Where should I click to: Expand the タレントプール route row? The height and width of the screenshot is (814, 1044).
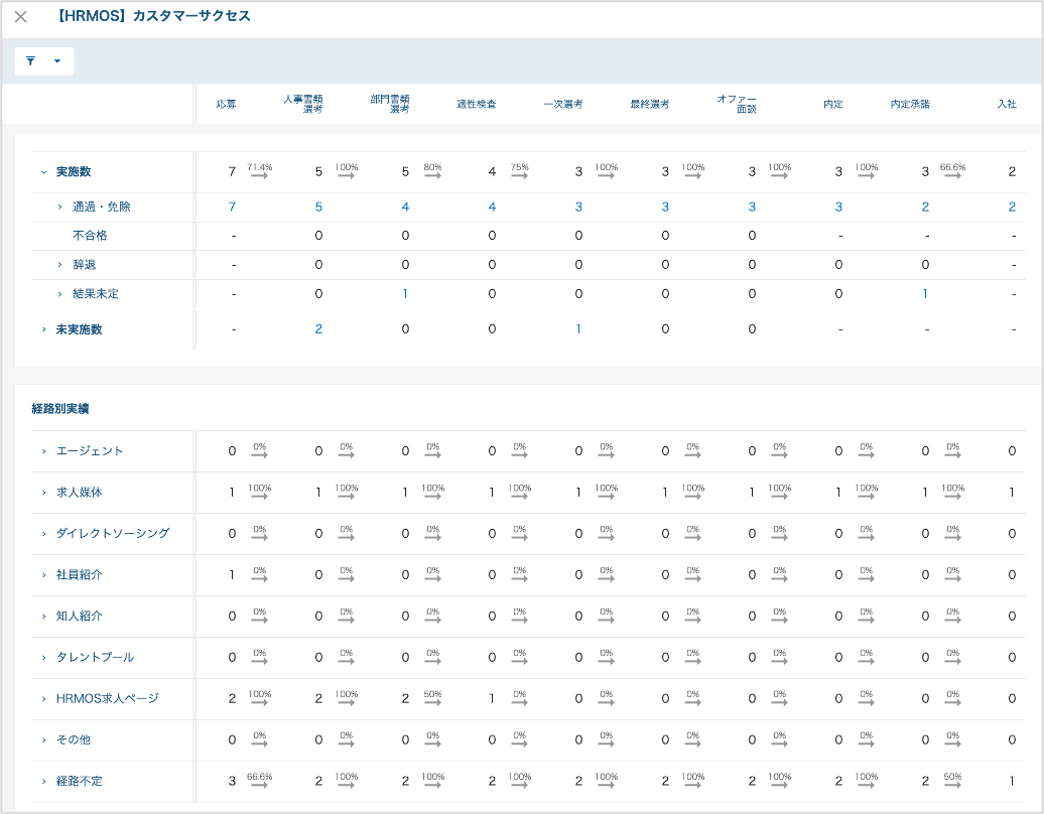coord(44,658)
